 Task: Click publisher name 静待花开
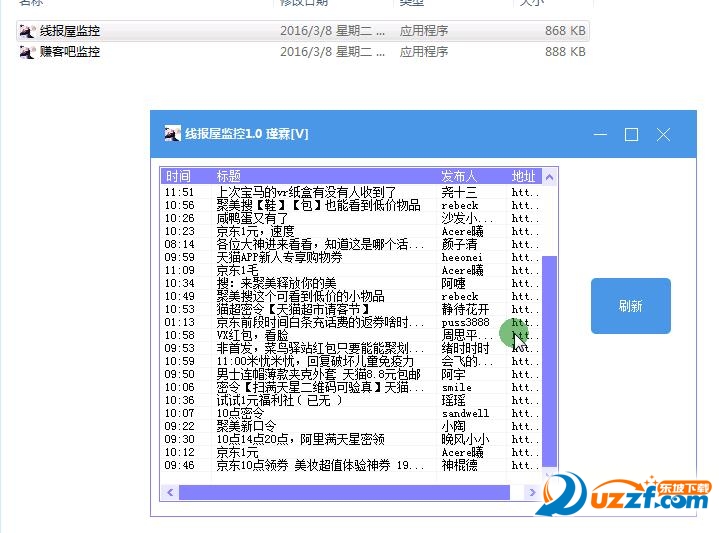[x=465, y=309]
